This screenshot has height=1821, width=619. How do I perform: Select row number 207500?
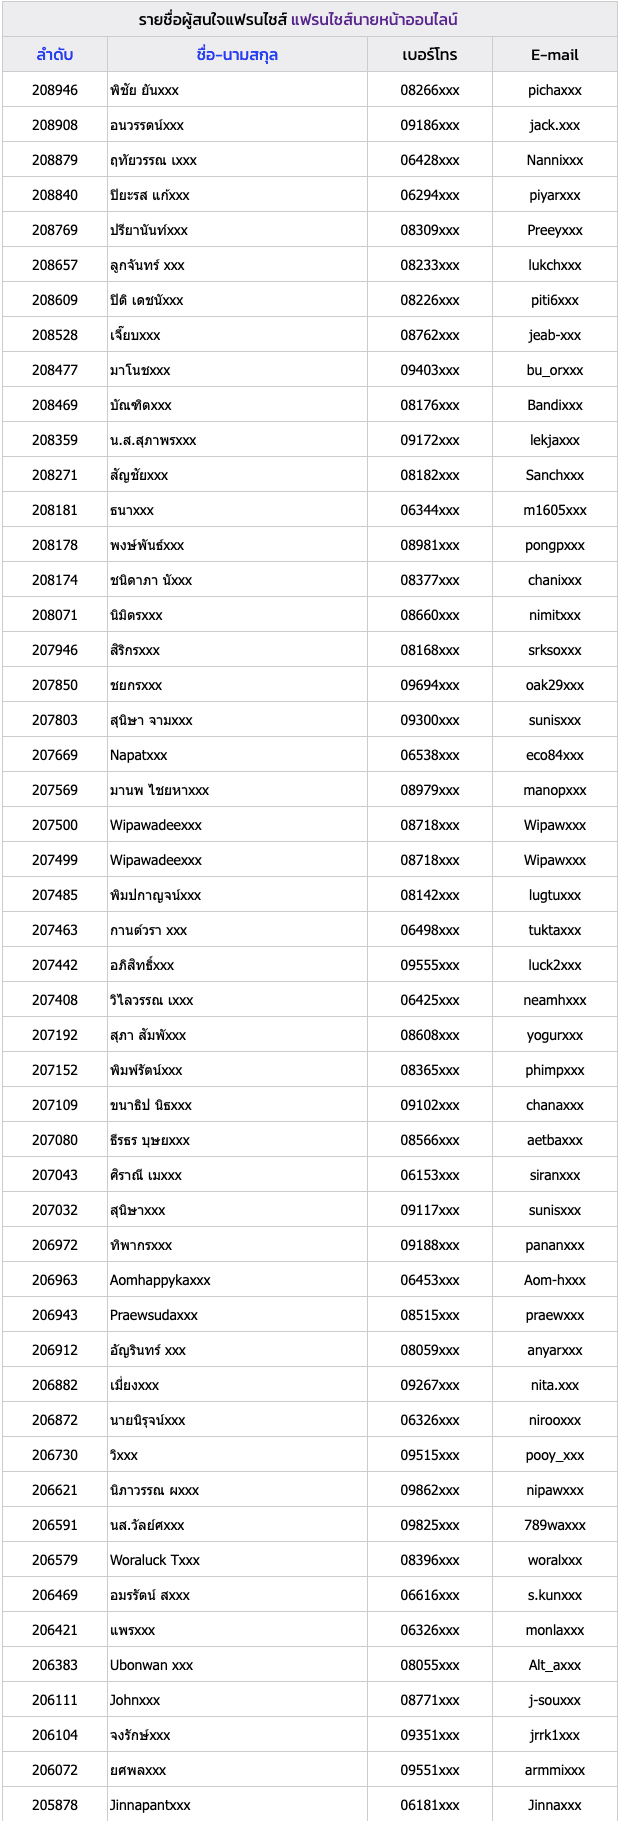coord(55,825)
